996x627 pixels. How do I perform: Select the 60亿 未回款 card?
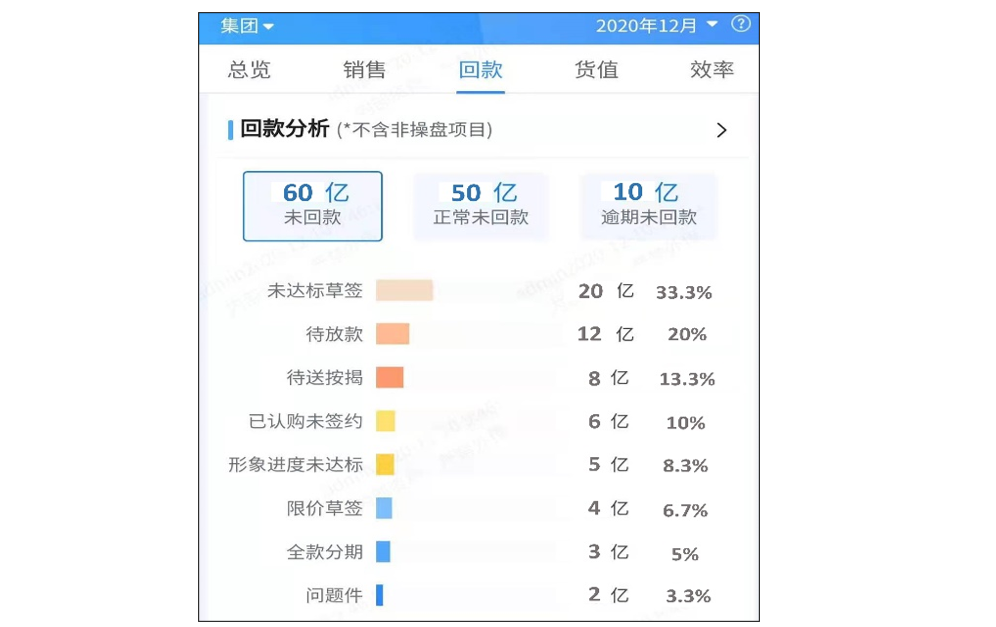tap(312, 206)
